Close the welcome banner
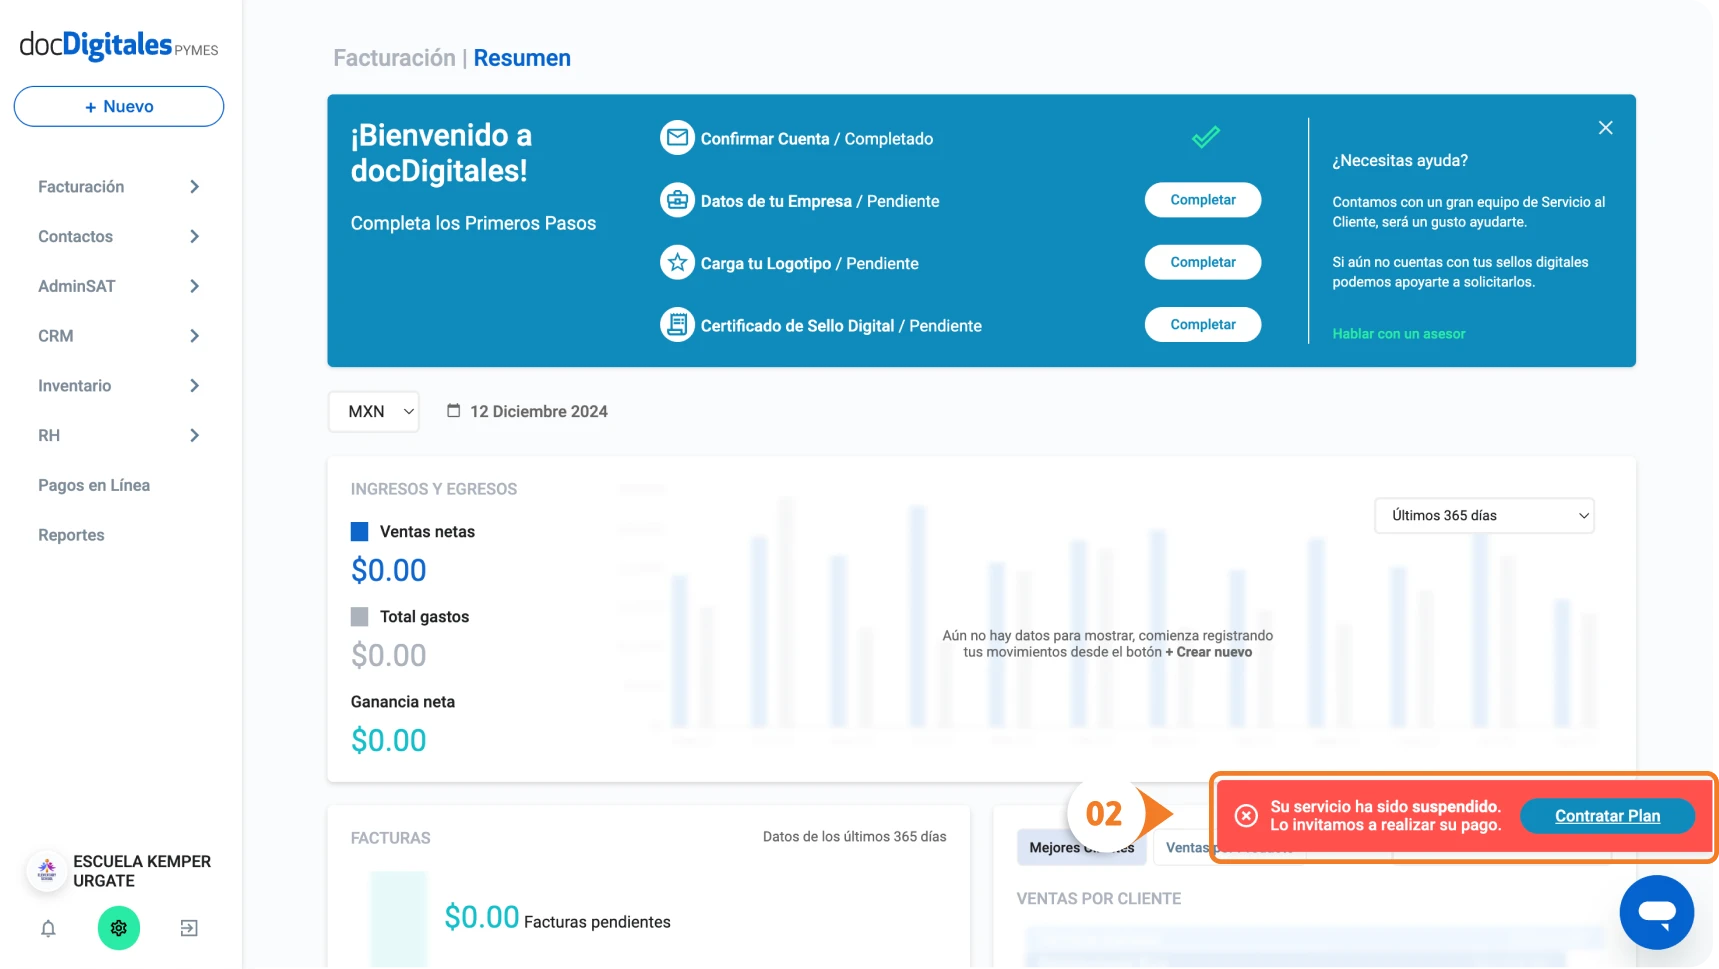This screenshot has width=1719, height=969. (x=1605, y=128)
